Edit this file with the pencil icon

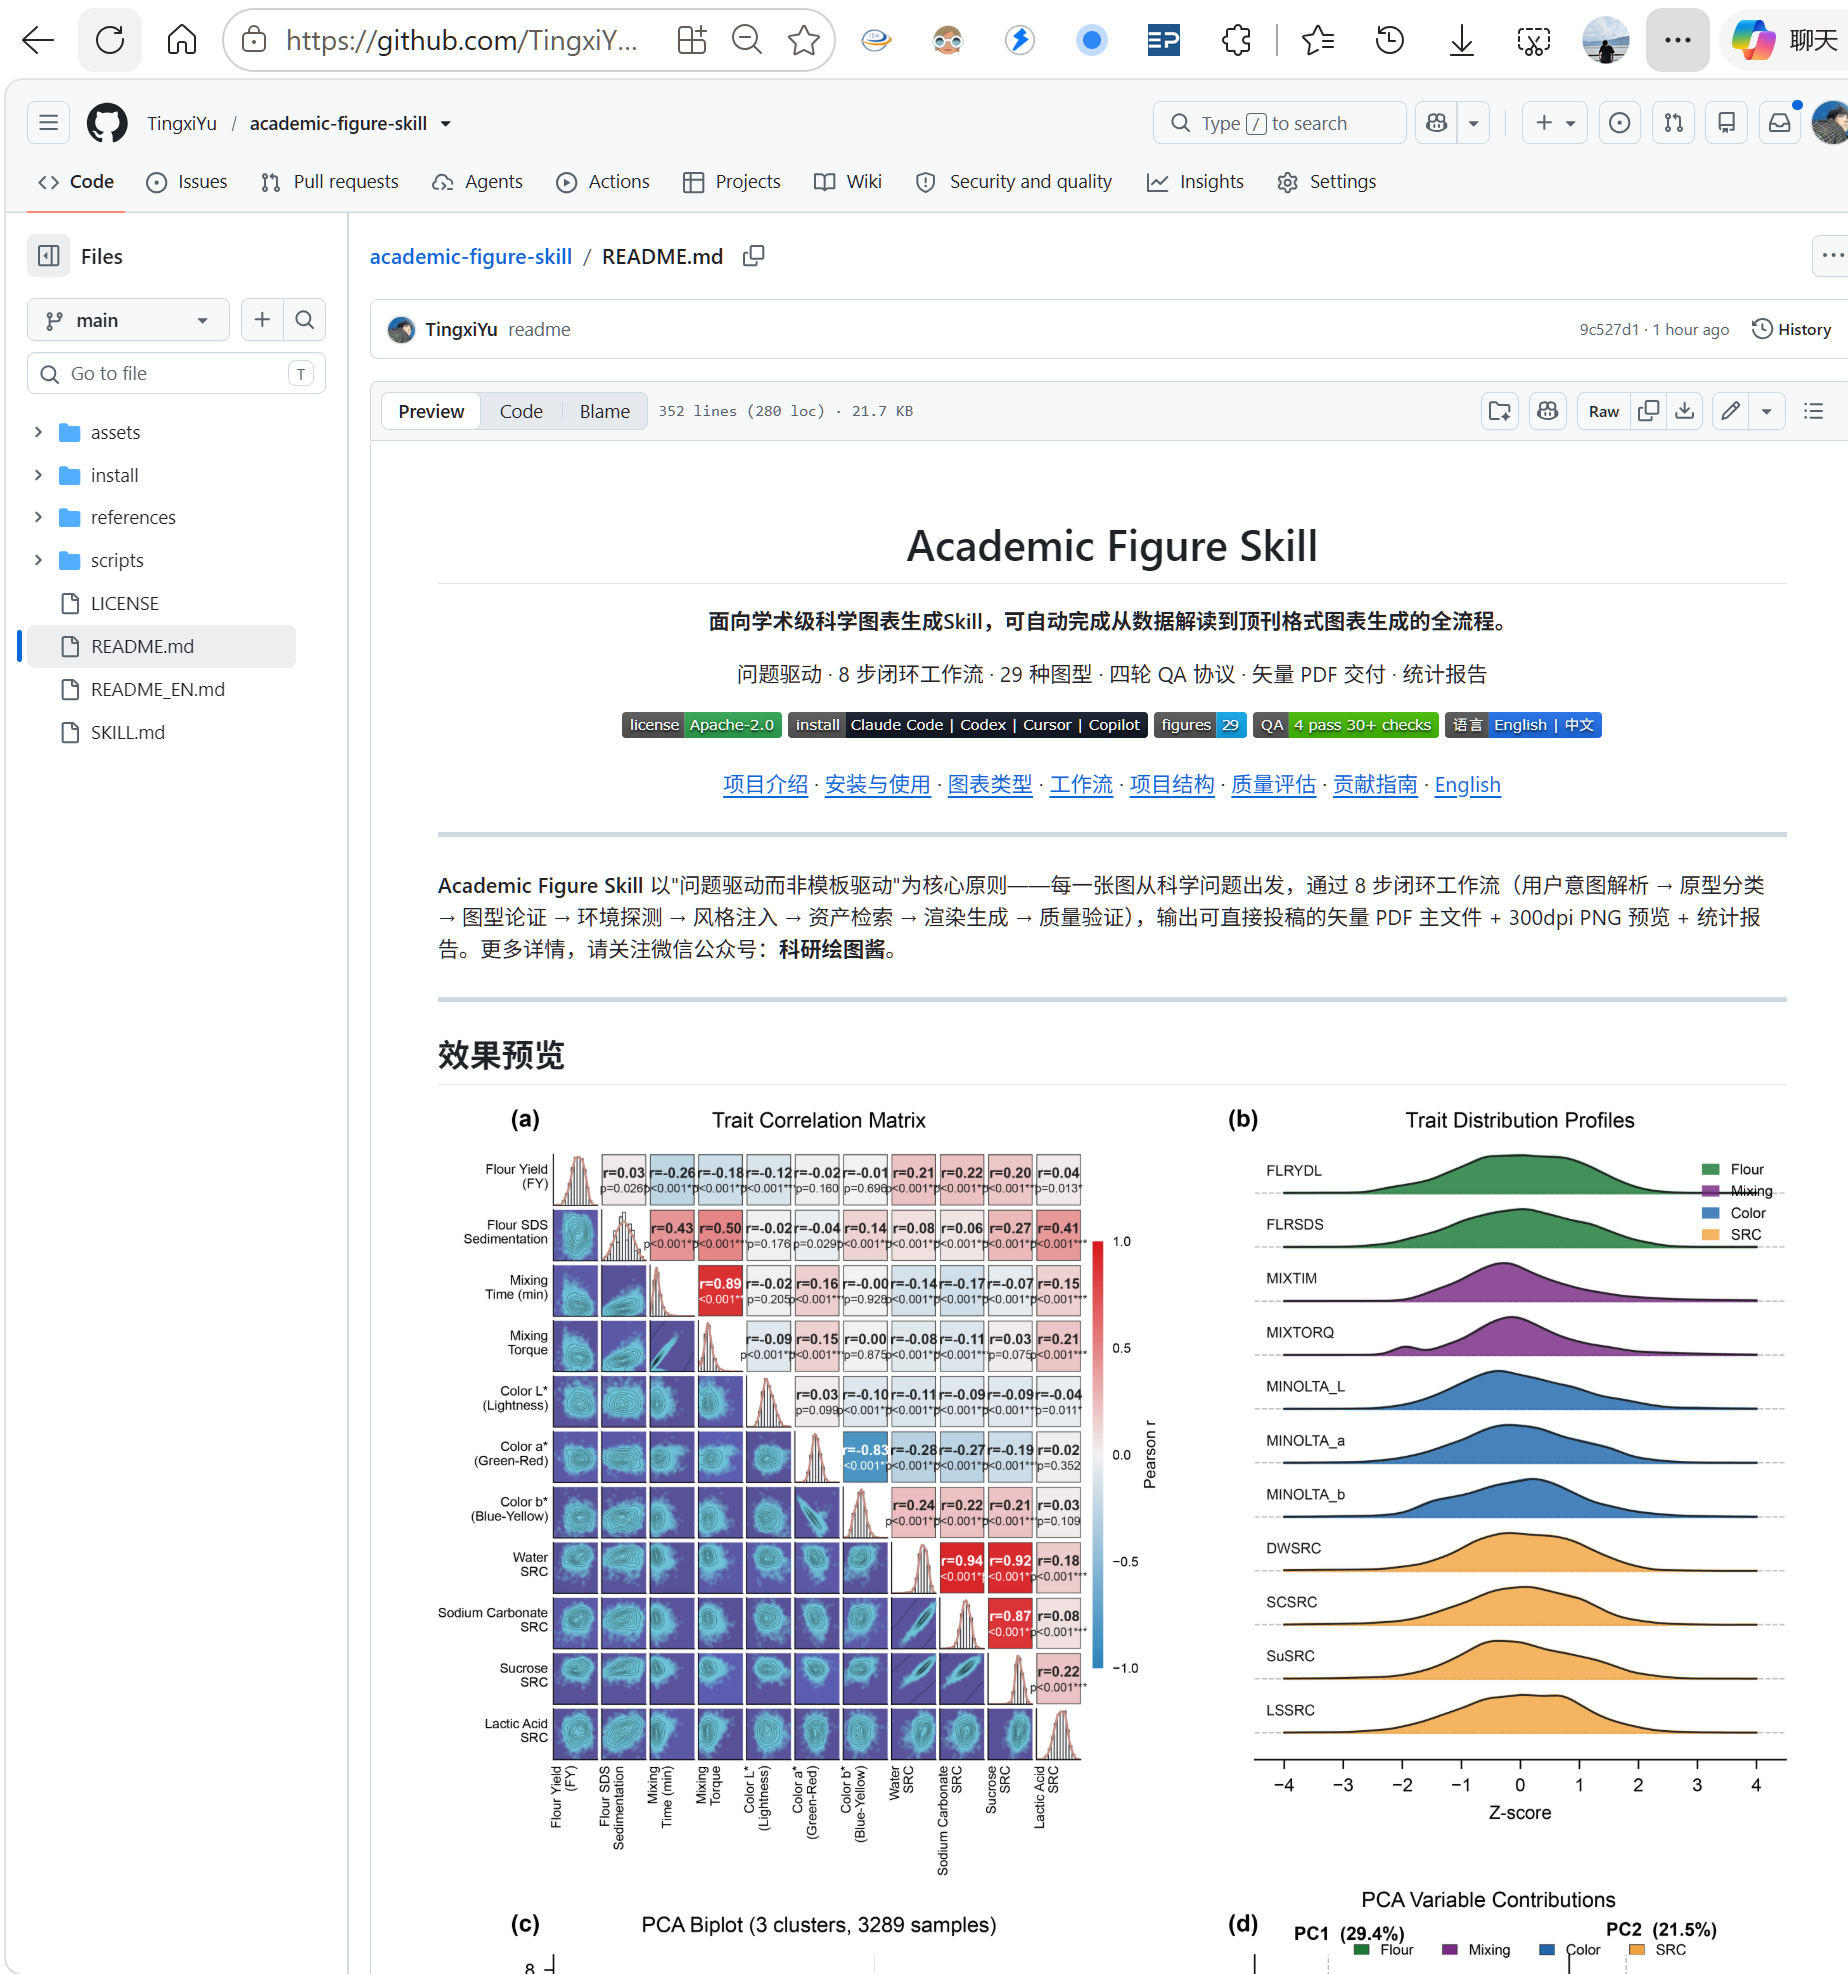pos(1731,411)
